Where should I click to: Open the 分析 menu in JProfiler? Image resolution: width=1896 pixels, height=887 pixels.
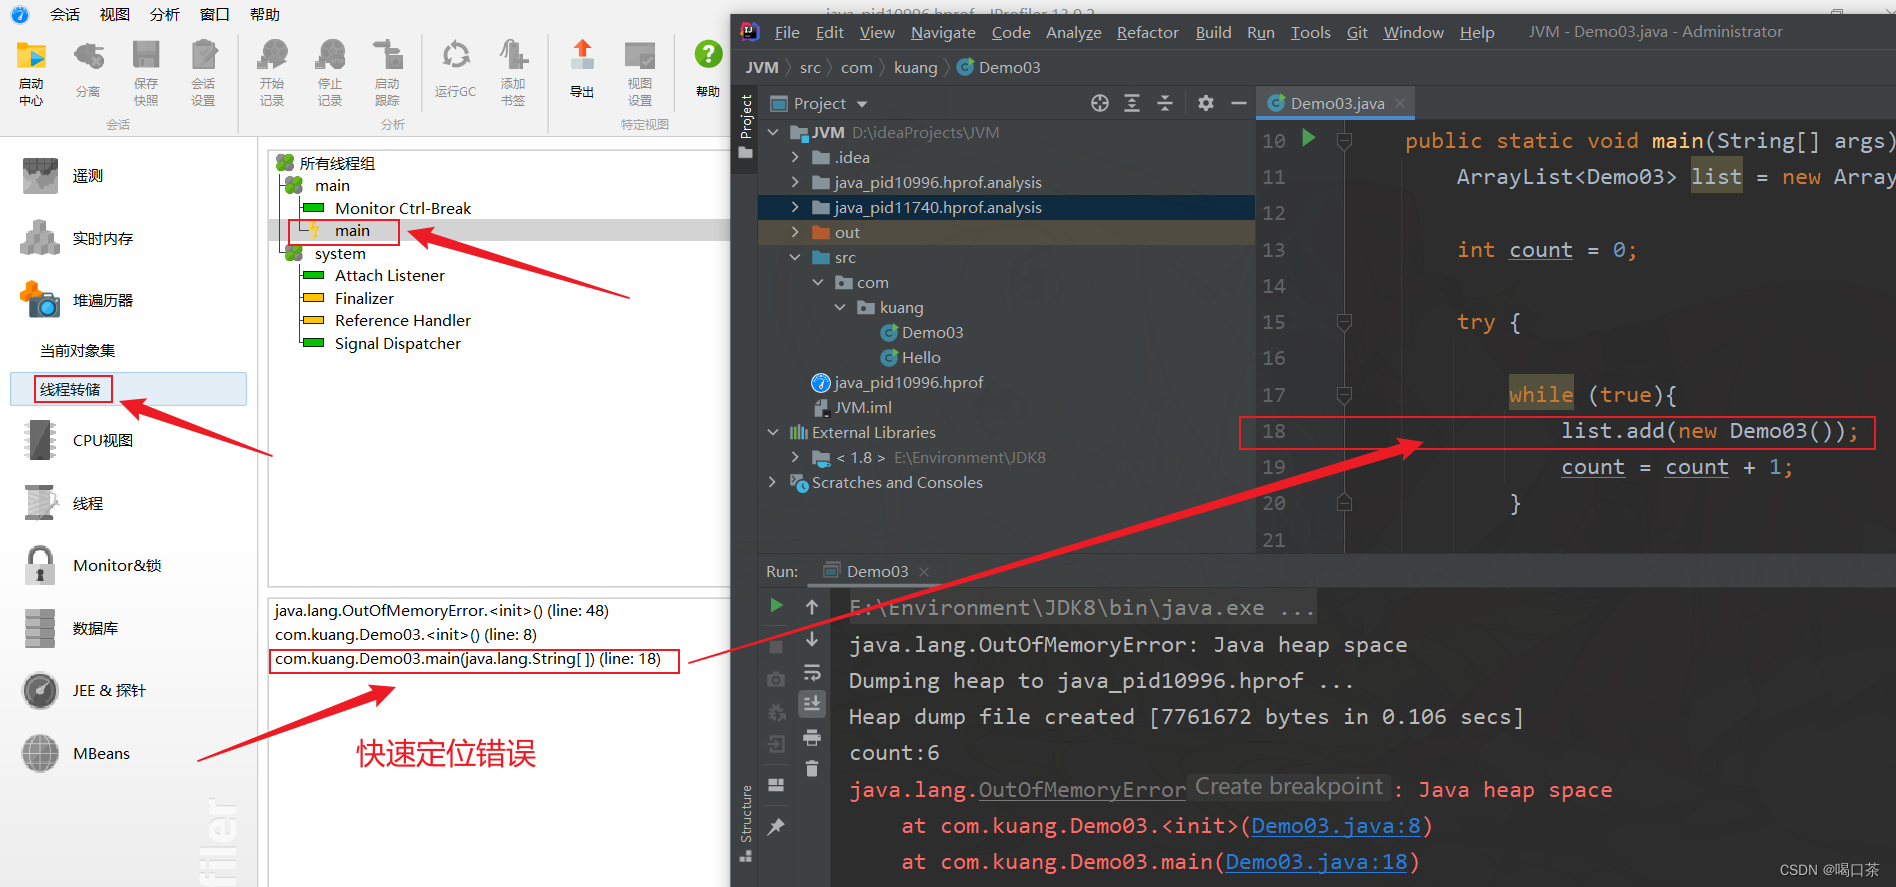pos(165,14)
